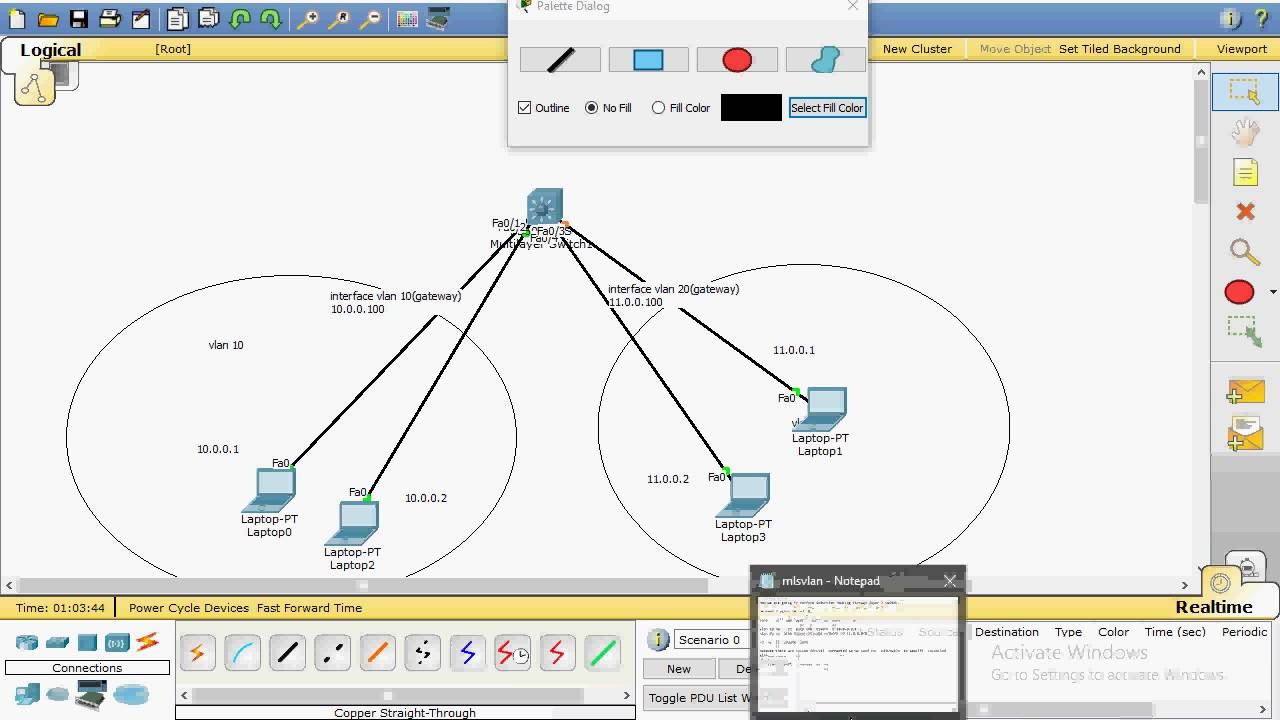Pick the line drawing tool in Palette Dialog
Viewport: 1280px width, 720px height.
tap(560, 60)
